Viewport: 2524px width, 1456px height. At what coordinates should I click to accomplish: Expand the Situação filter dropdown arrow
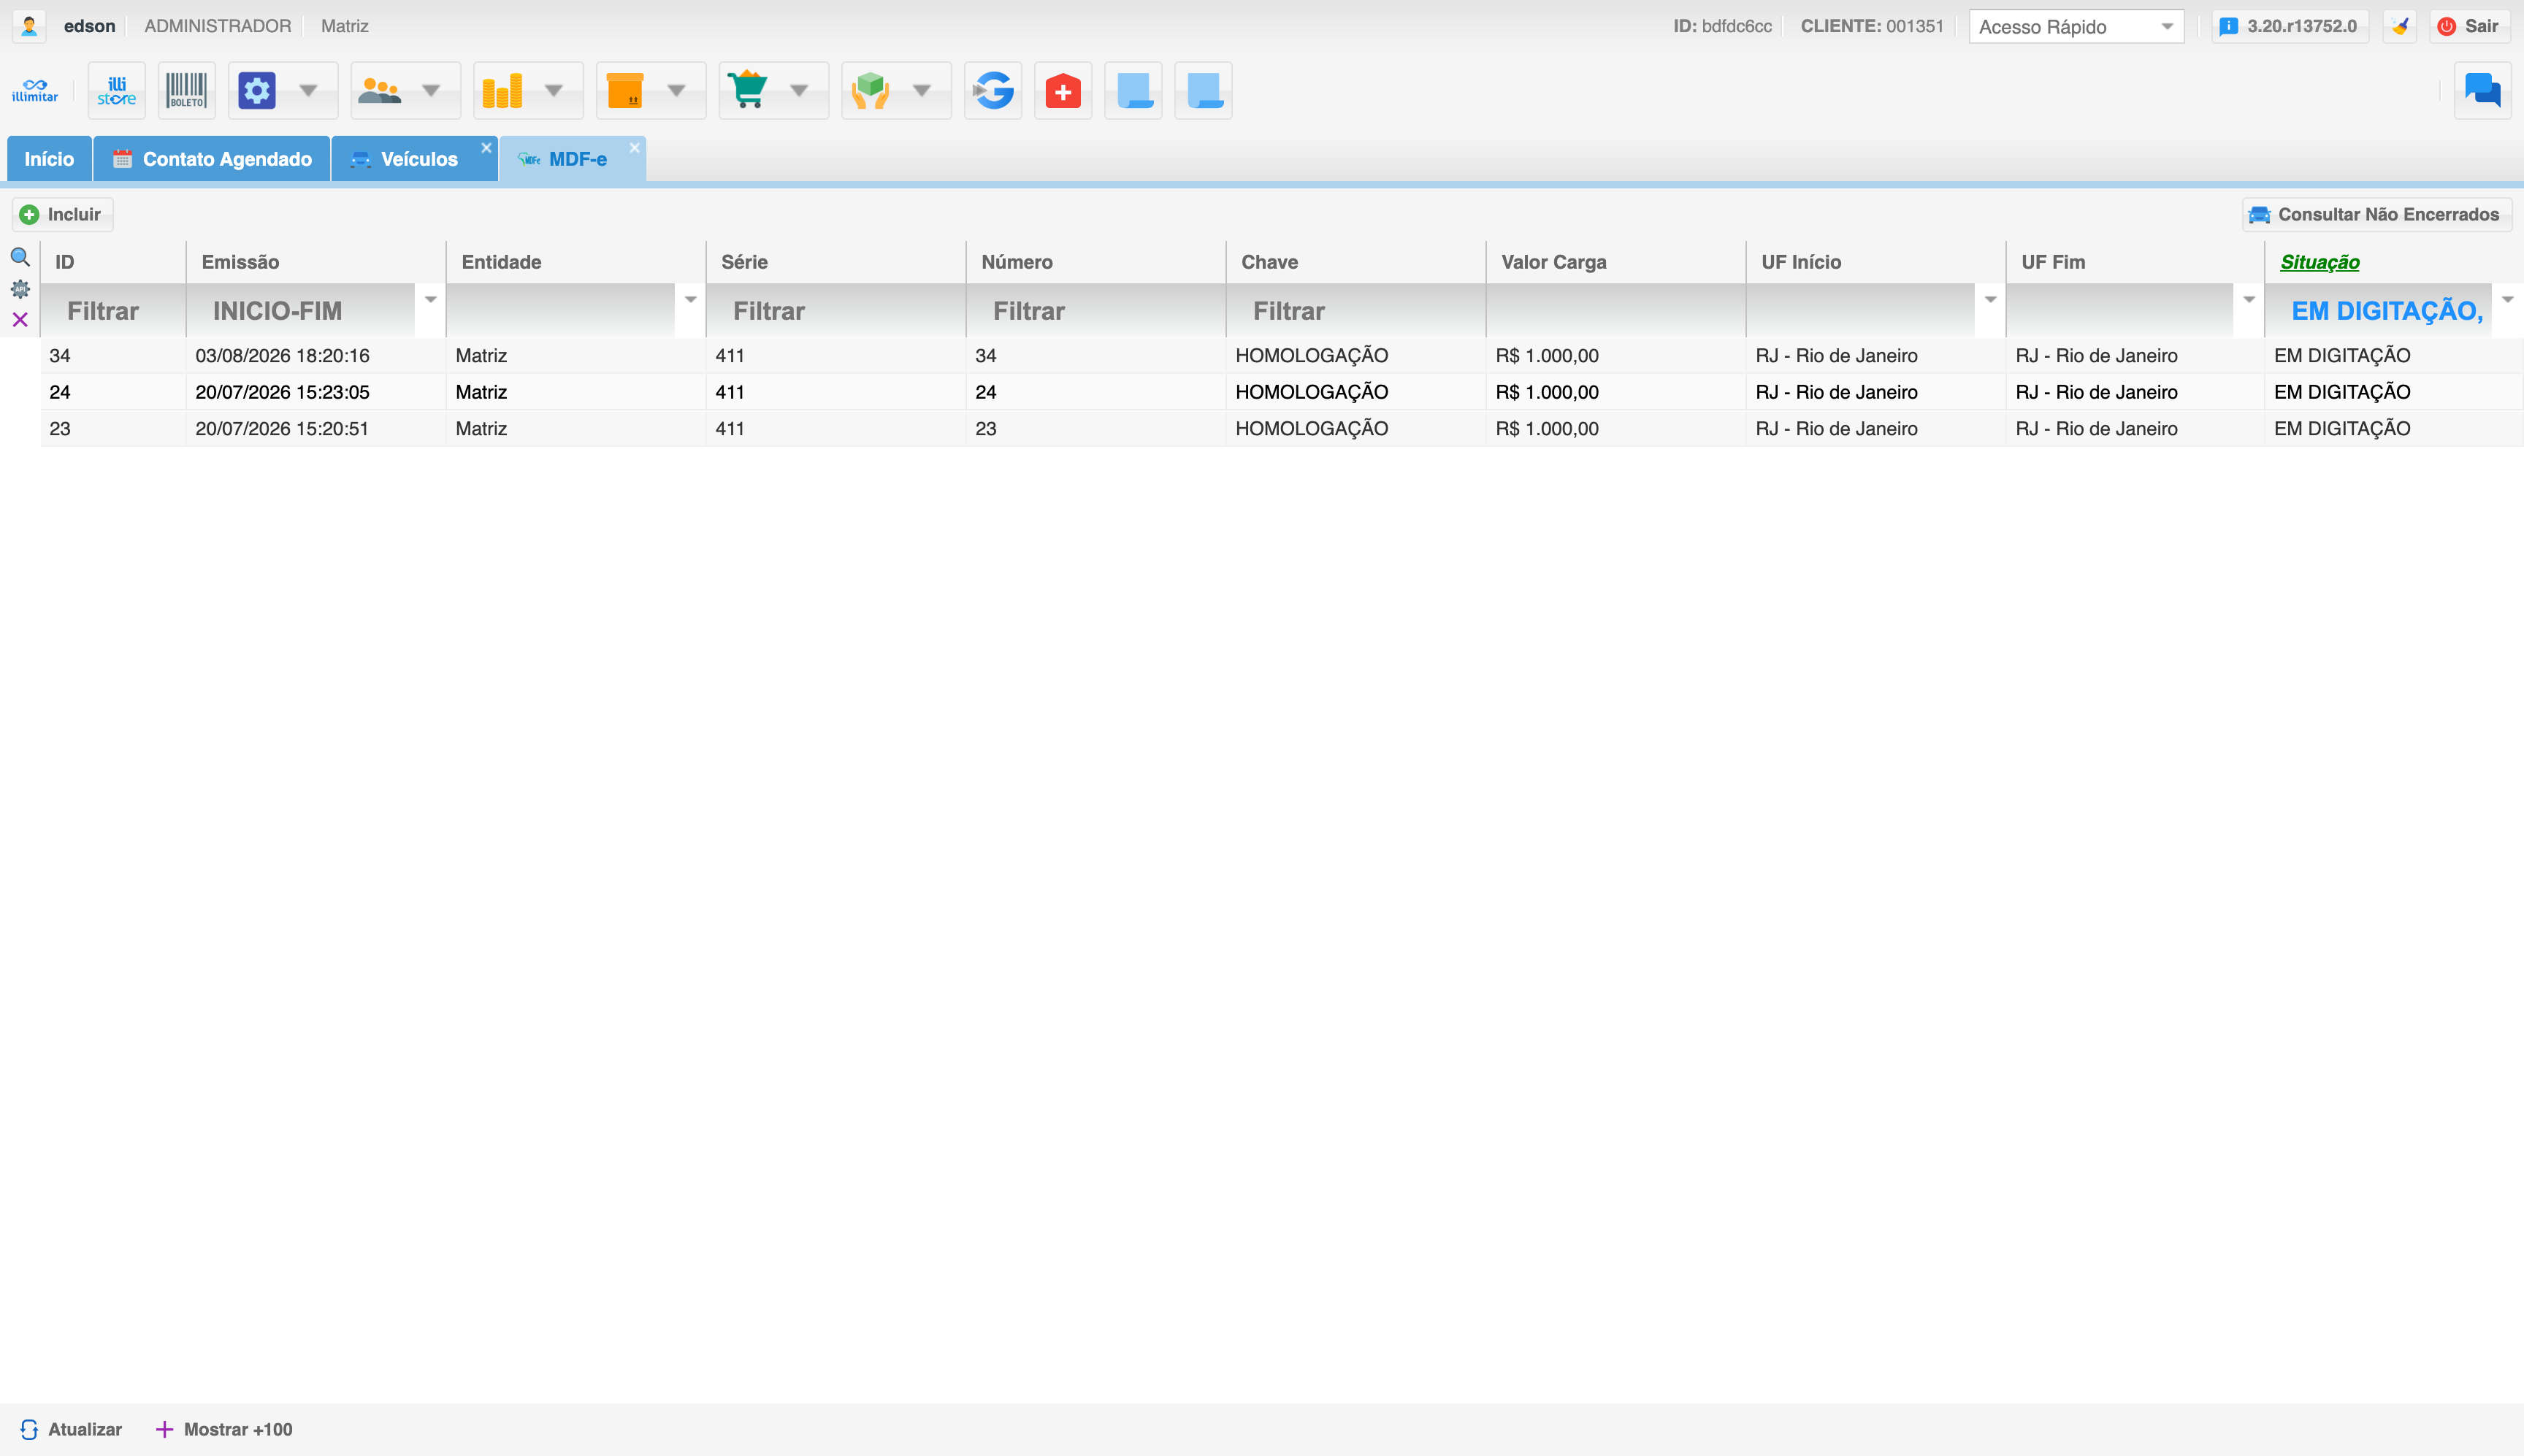pos(2508,300)
